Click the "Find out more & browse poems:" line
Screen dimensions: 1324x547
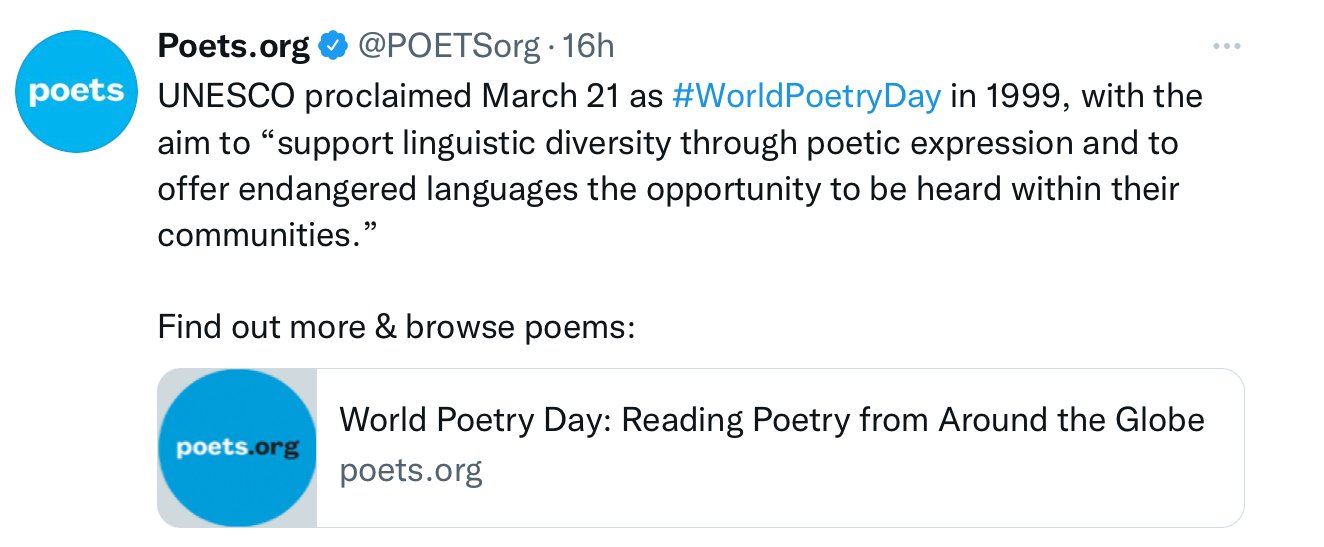(396, 326)
